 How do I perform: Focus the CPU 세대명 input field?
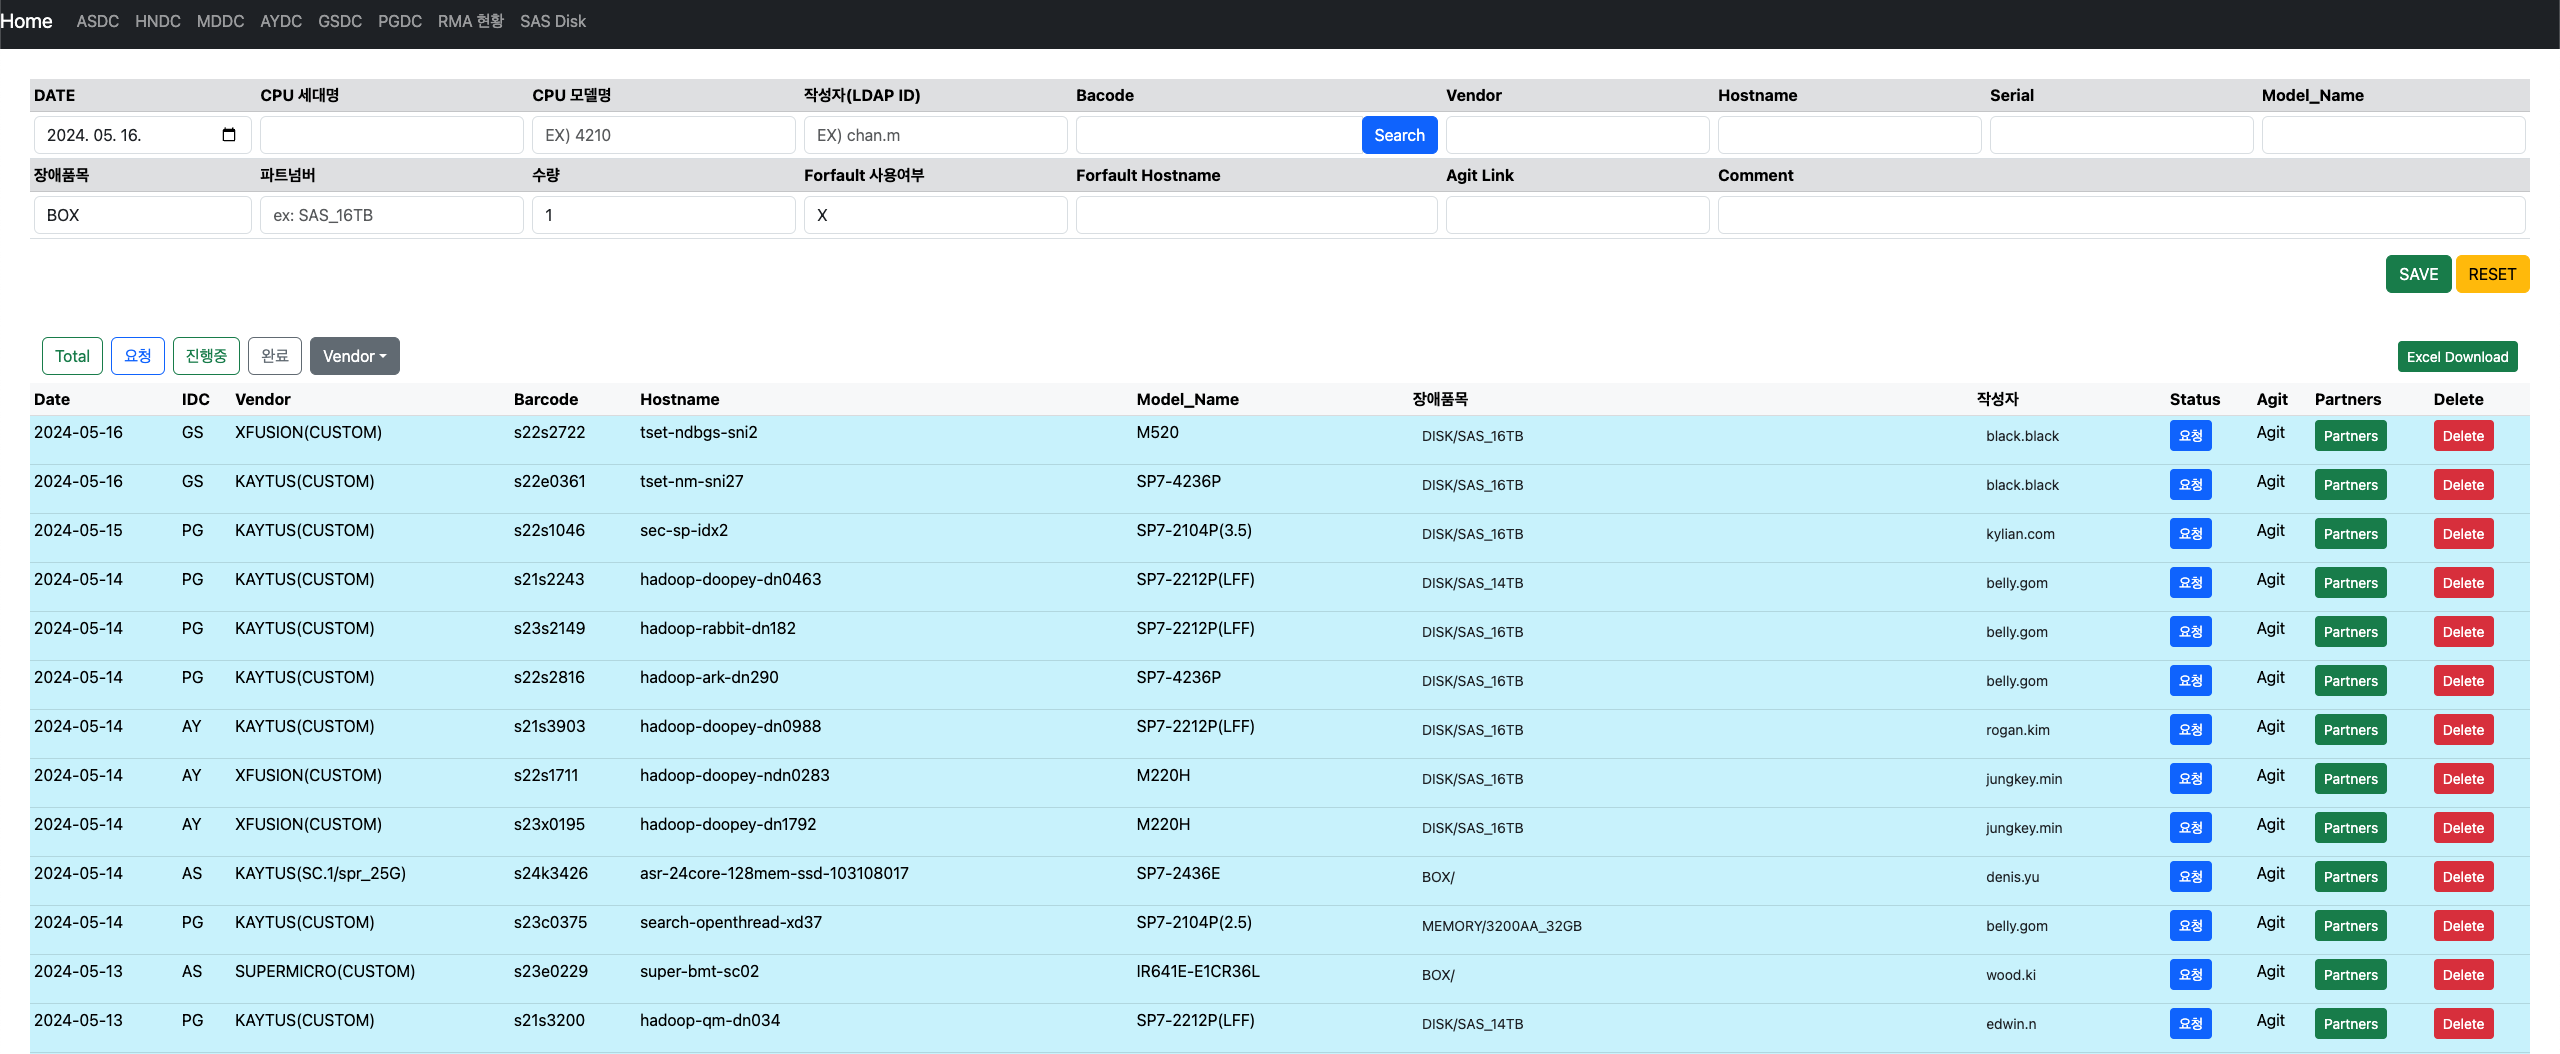(x=392, y=135)
